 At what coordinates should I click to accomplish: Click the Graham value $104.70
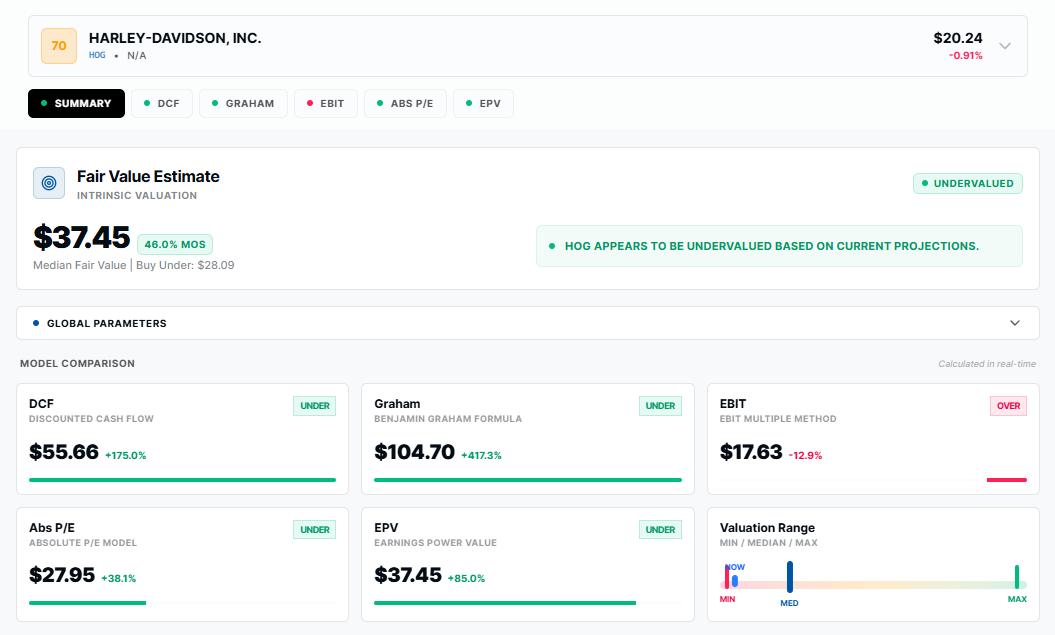[x=414, y=452]
